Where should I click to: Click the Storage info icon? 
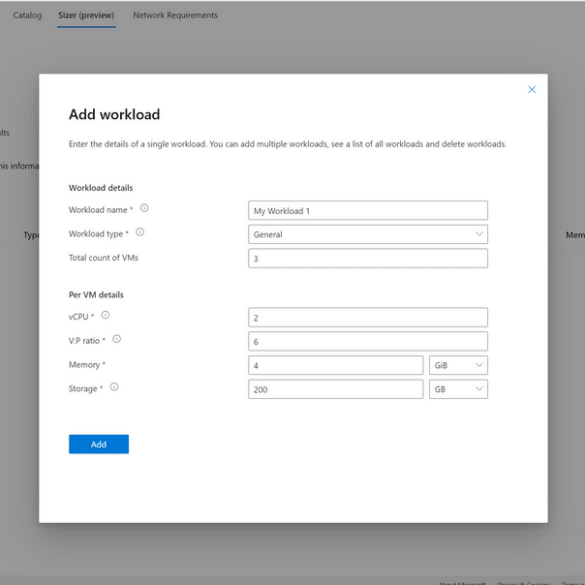tap(114, 387)
